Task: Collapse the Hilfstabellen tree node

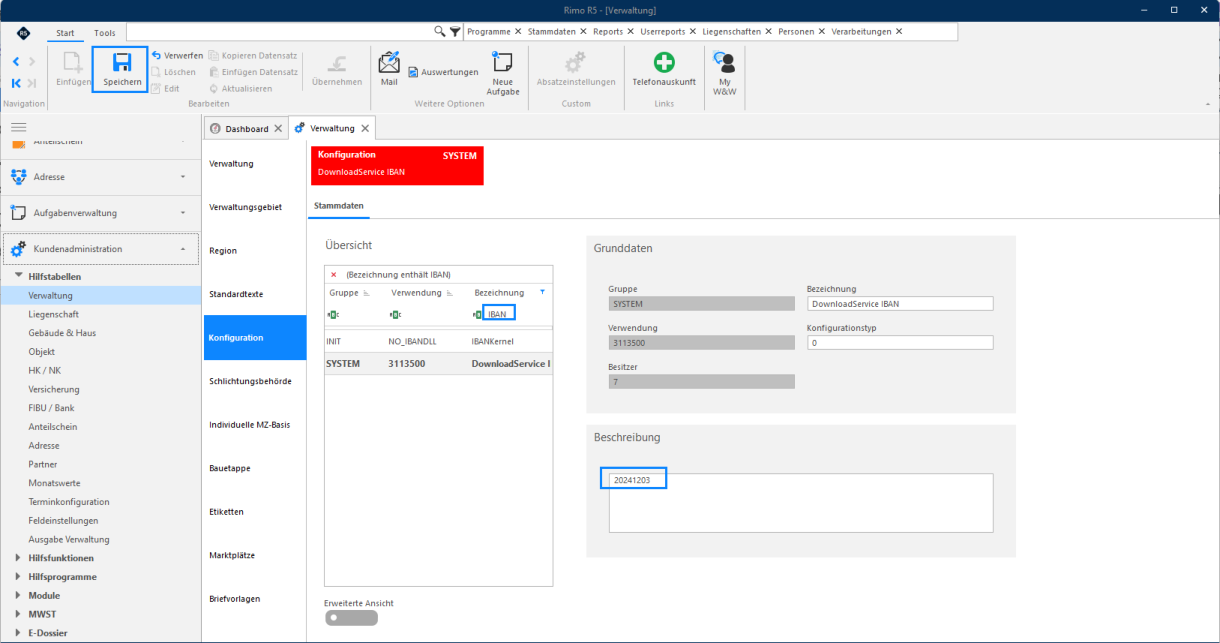Action: [20, 276]
